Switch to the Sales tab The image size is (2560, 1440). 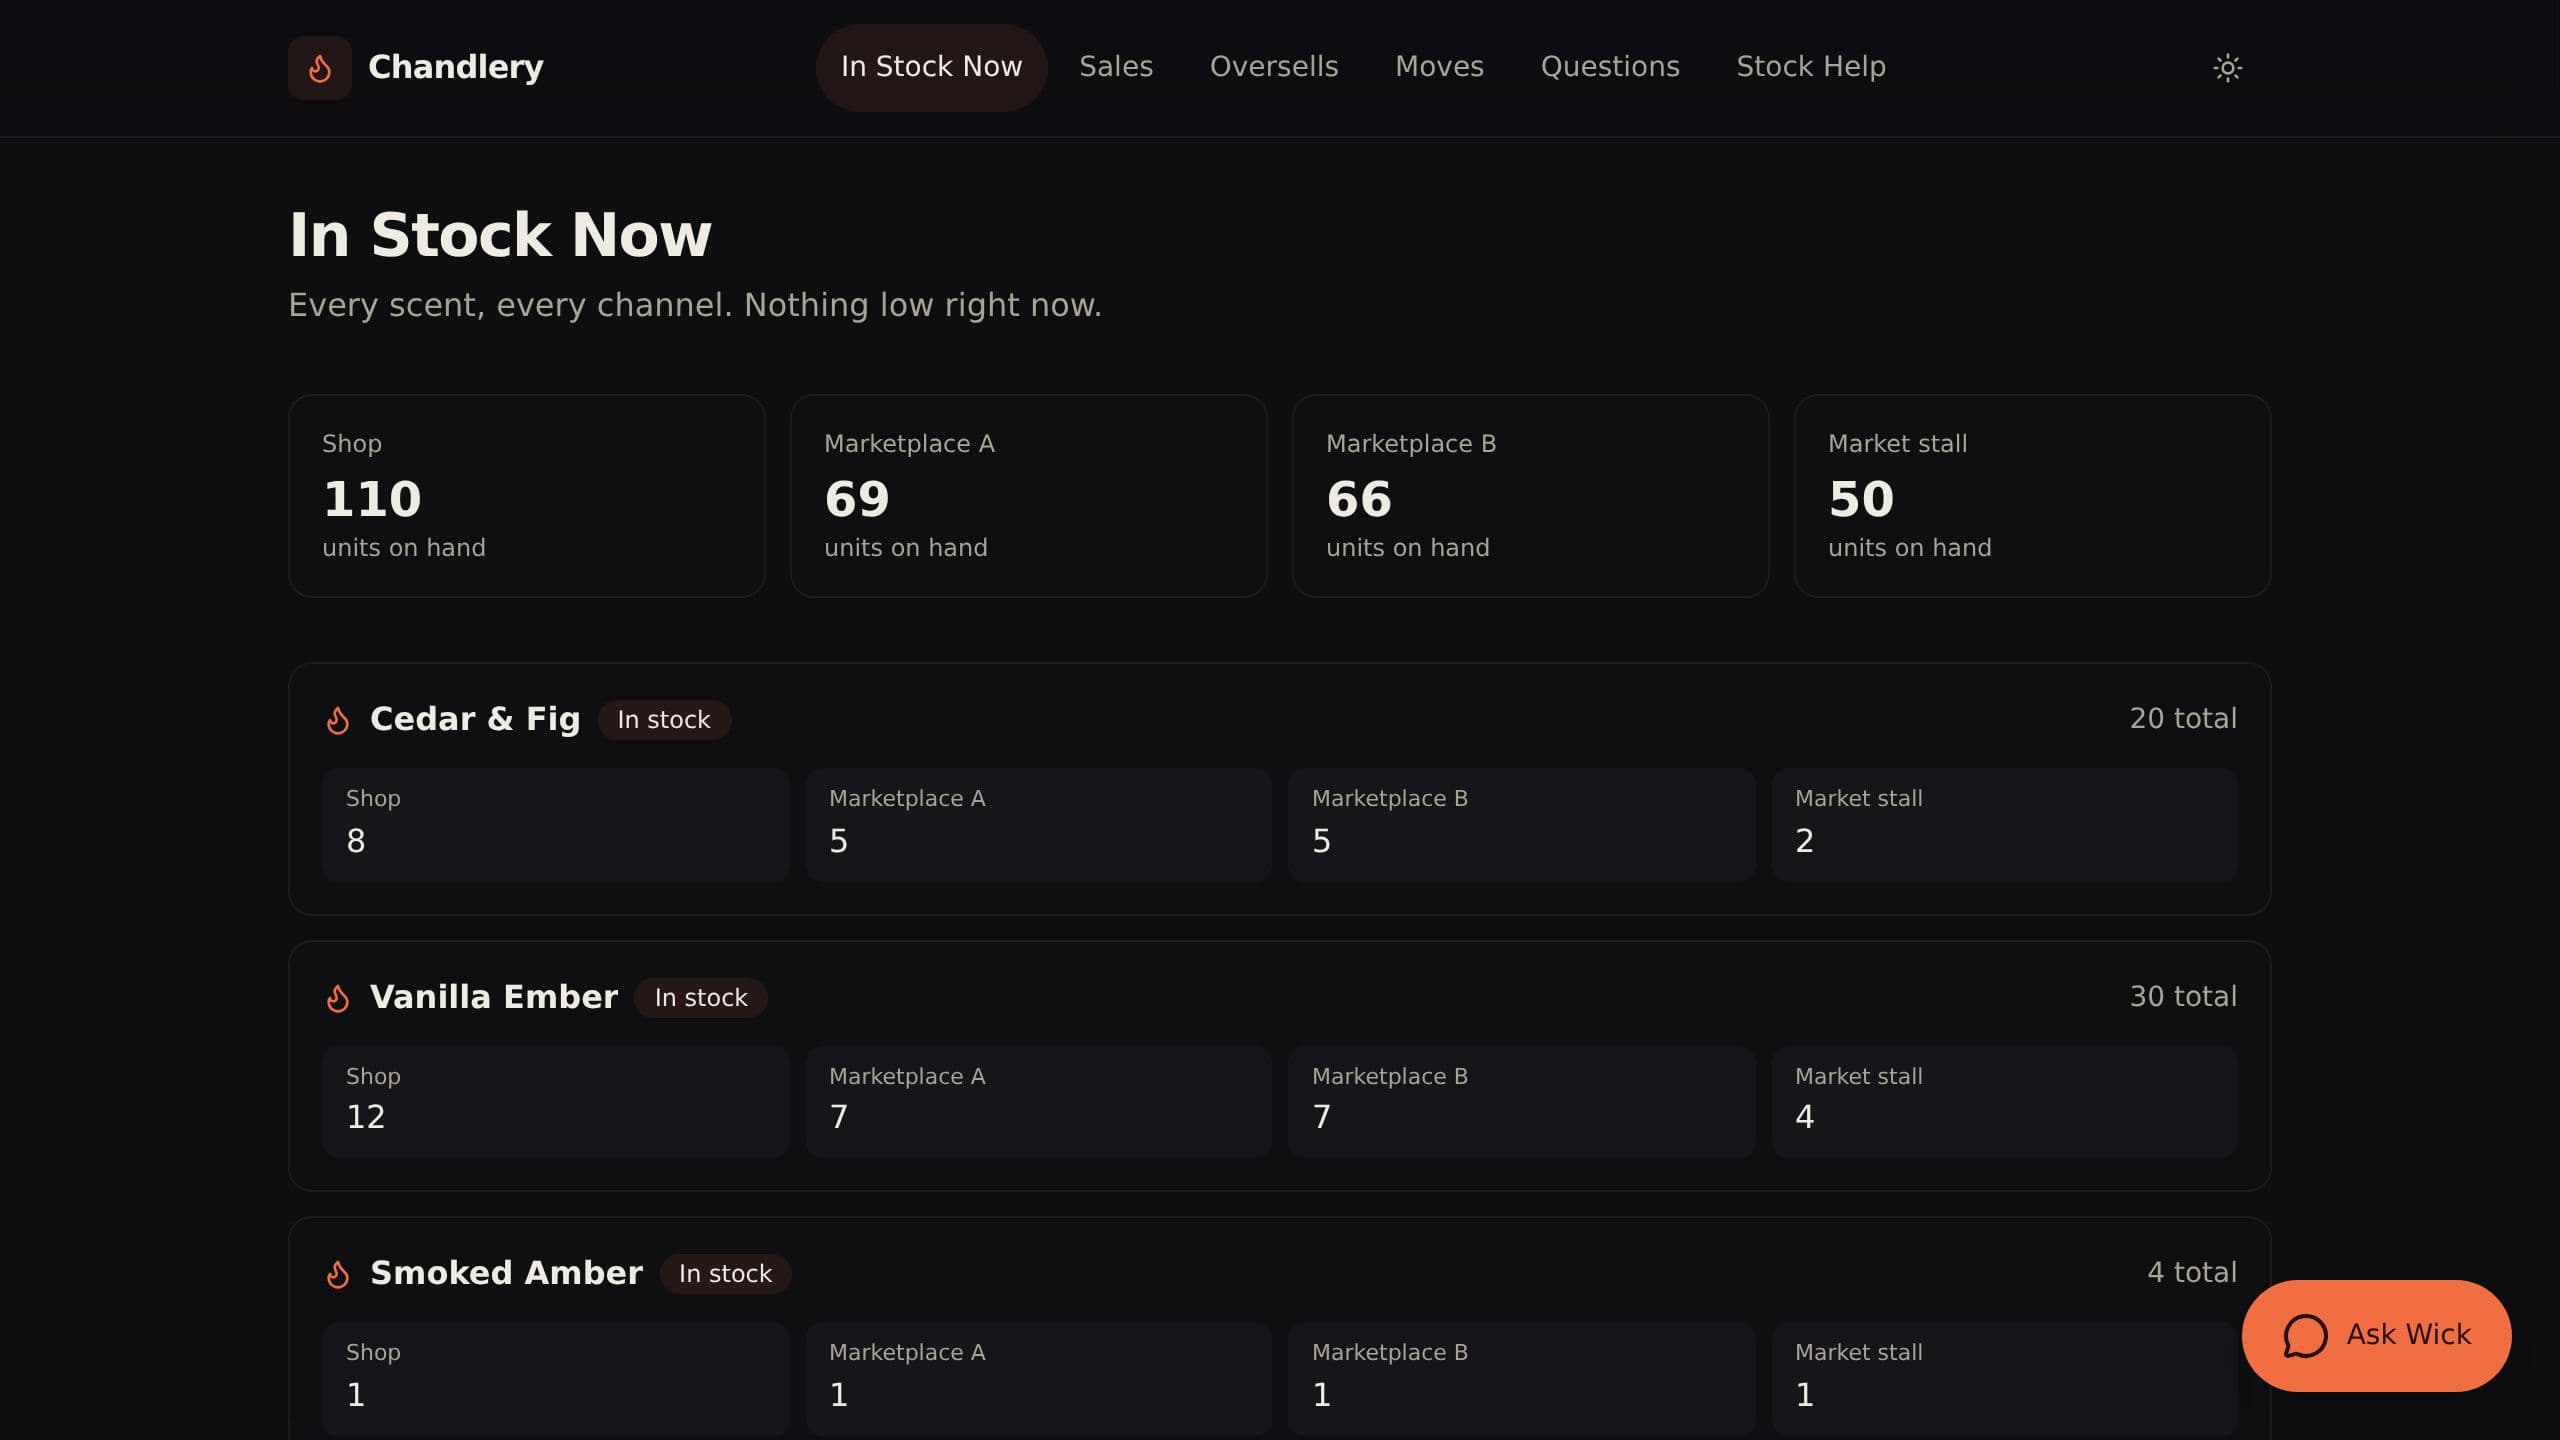pyautogui.click(x=1116, y=67)
